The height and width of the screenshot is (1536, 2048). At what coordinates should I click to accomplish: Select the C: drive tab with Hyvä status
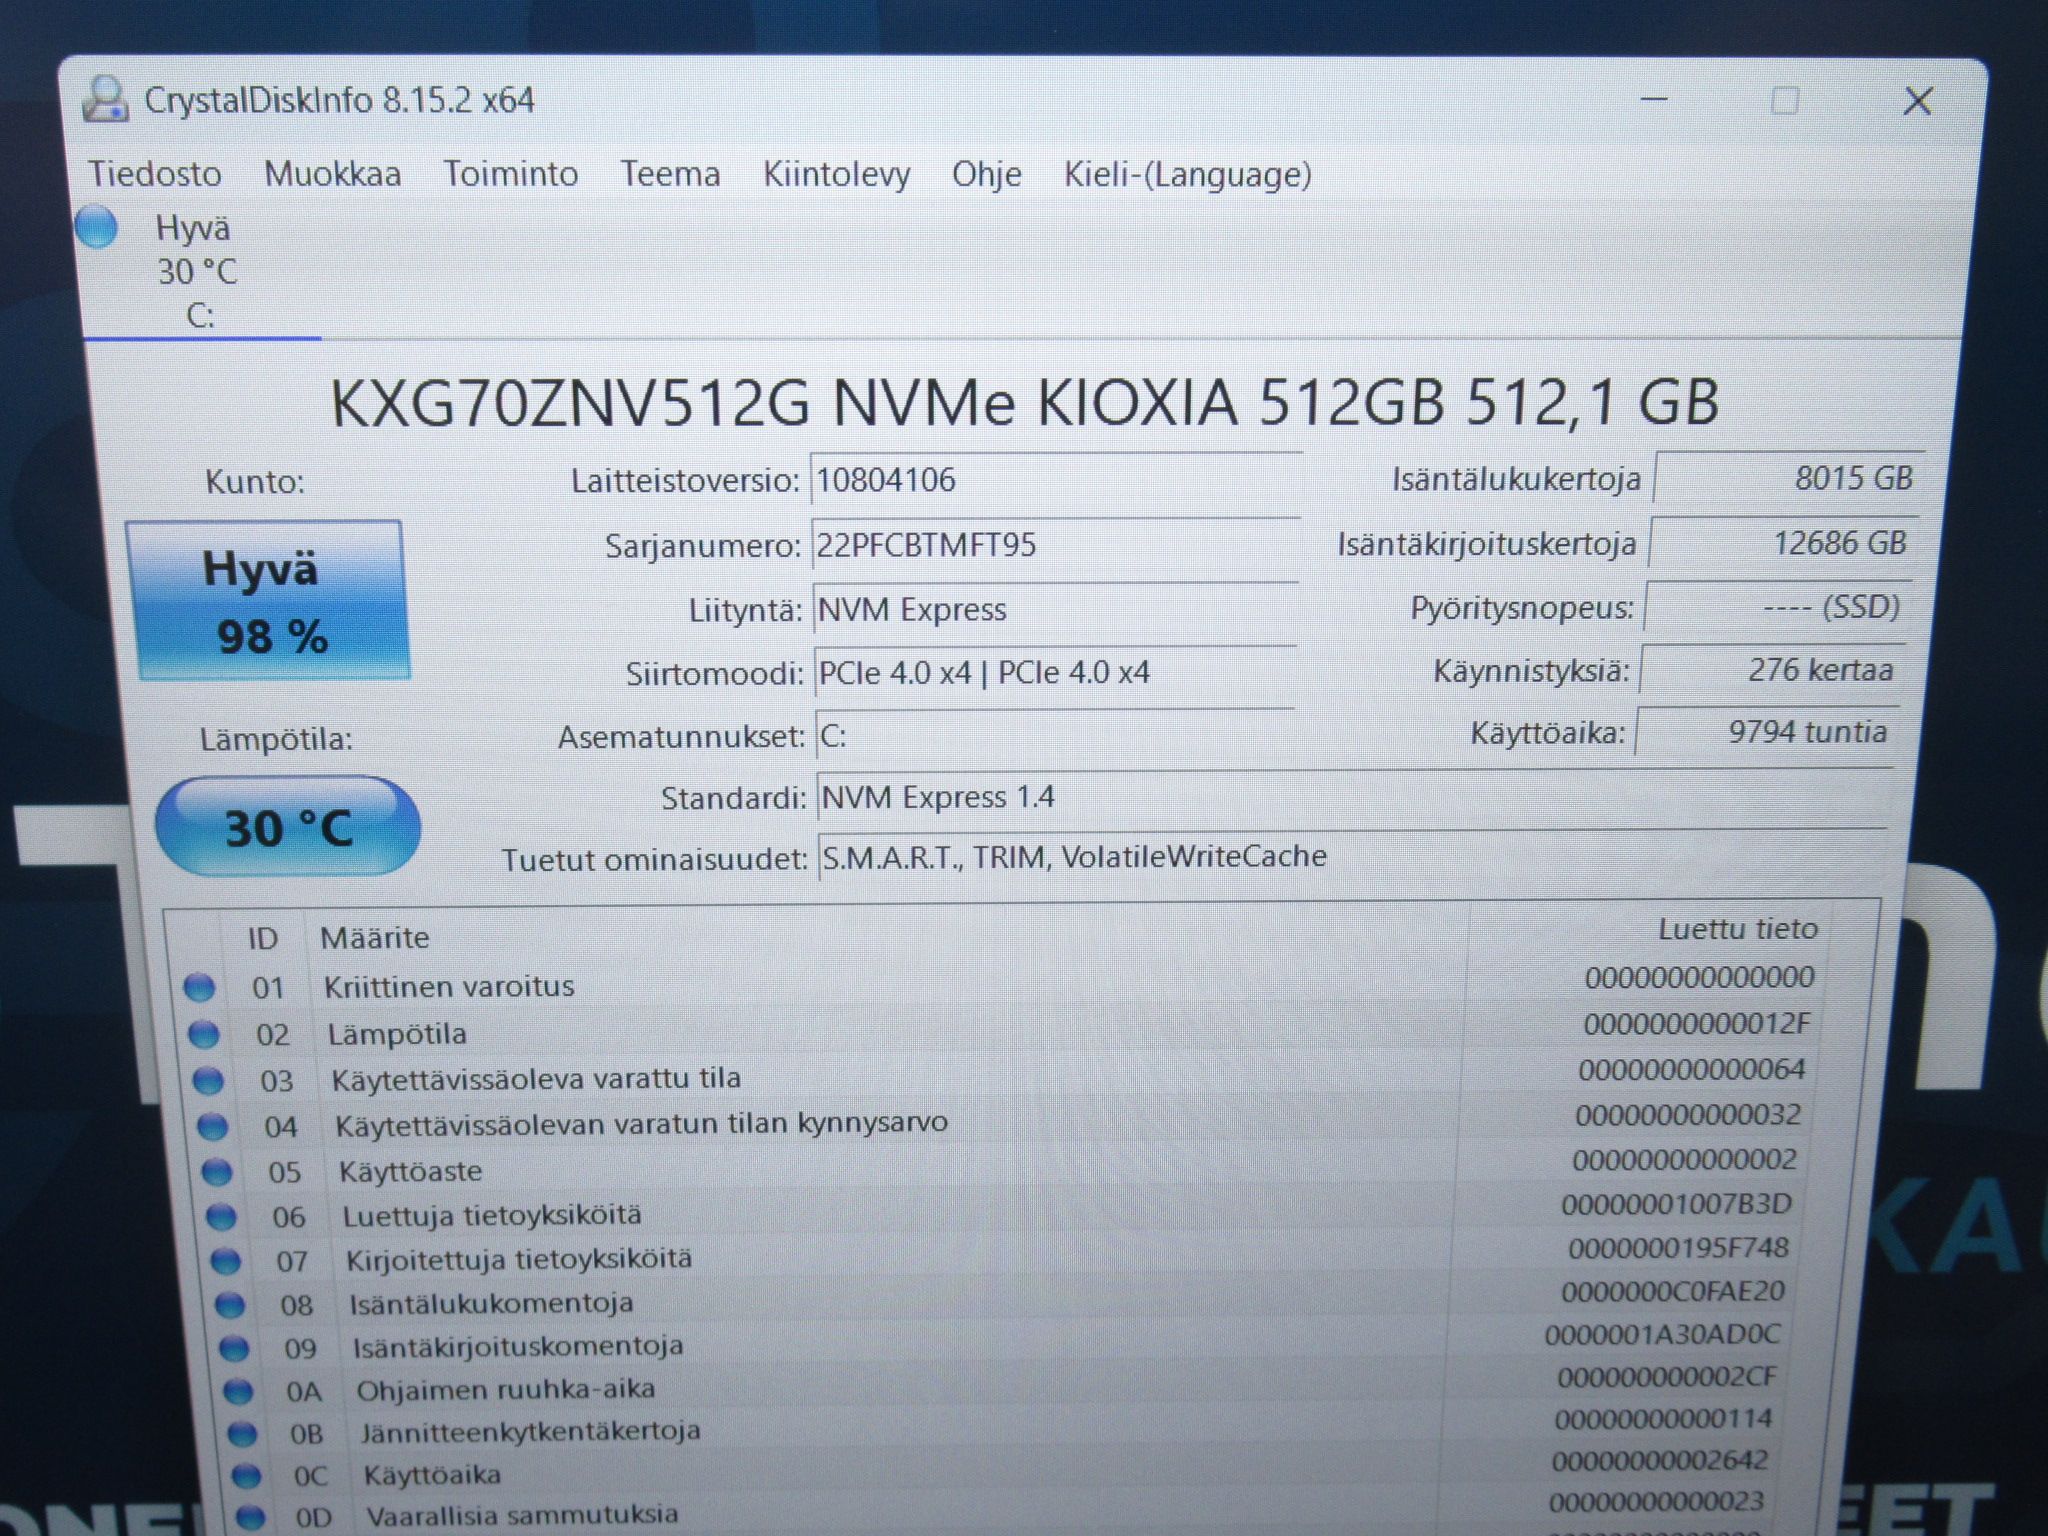click(200, 271)
